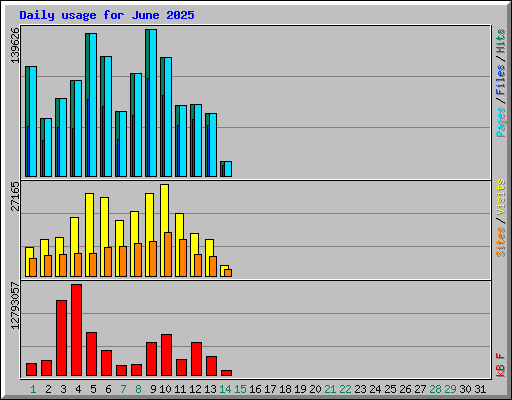Click the KB F legend label
The image size is (512, 400).
(x=501, y=365)
